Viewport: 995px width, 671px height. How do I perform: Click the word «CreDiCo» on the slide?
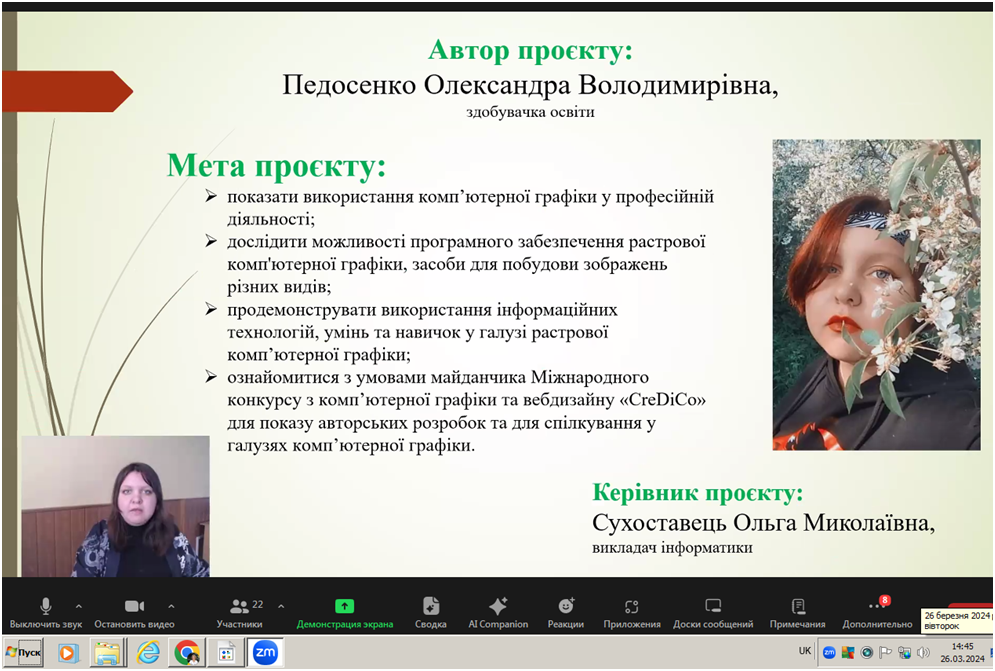(x=661, y=400)
